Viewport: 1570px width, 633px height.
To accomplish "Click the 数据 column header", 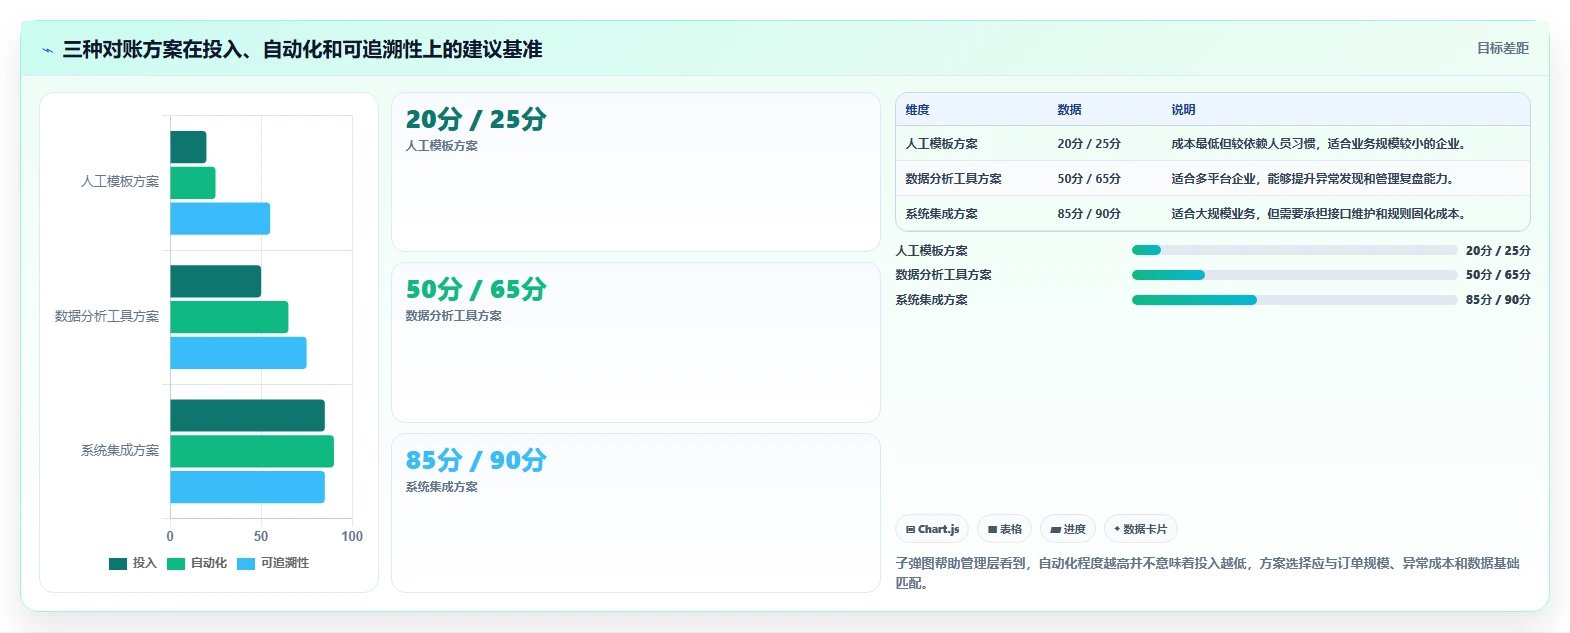I will tap(1070, 110).
